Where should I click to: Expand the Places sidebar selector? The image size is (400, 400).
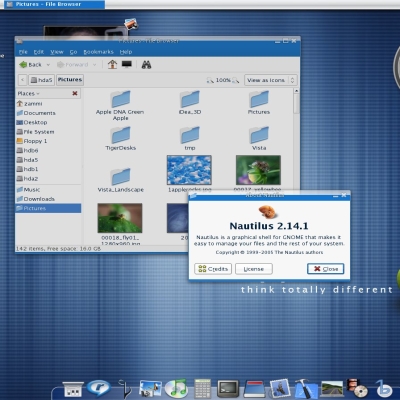coord(28,94)
